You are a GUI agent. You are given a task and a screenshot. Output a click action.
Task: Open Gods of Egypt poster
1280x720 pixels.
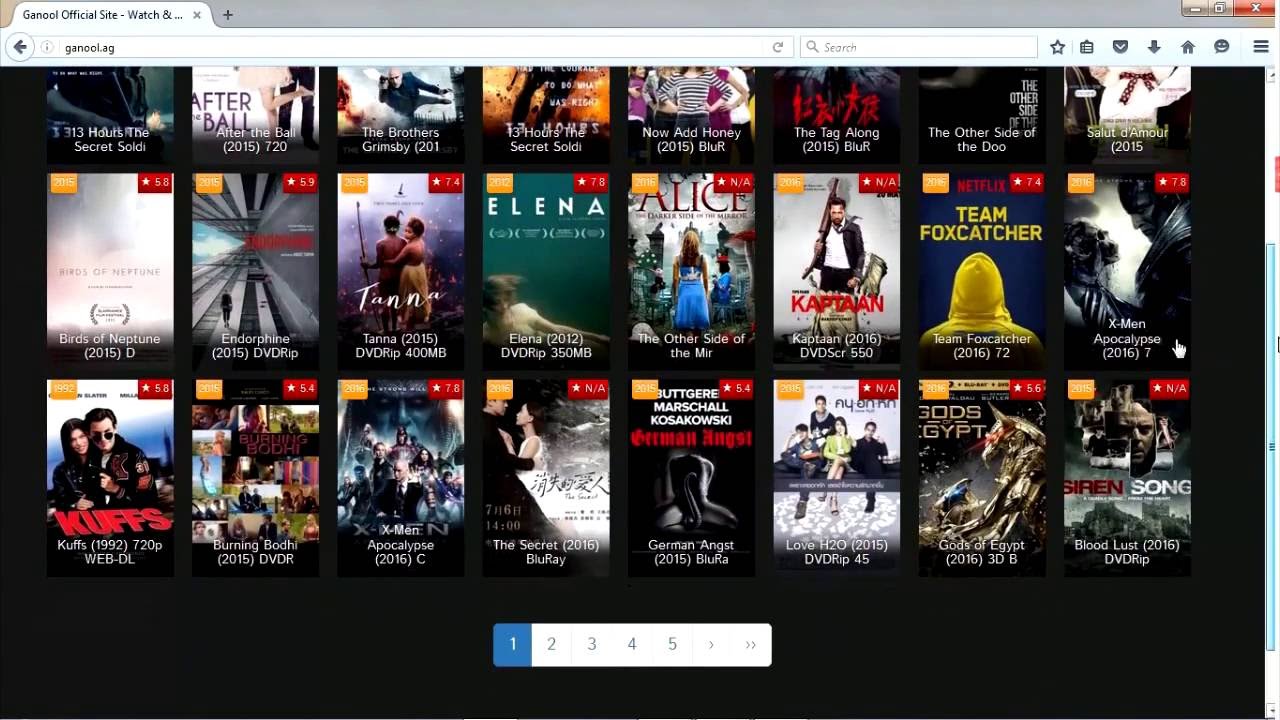(x=982, y=478)
